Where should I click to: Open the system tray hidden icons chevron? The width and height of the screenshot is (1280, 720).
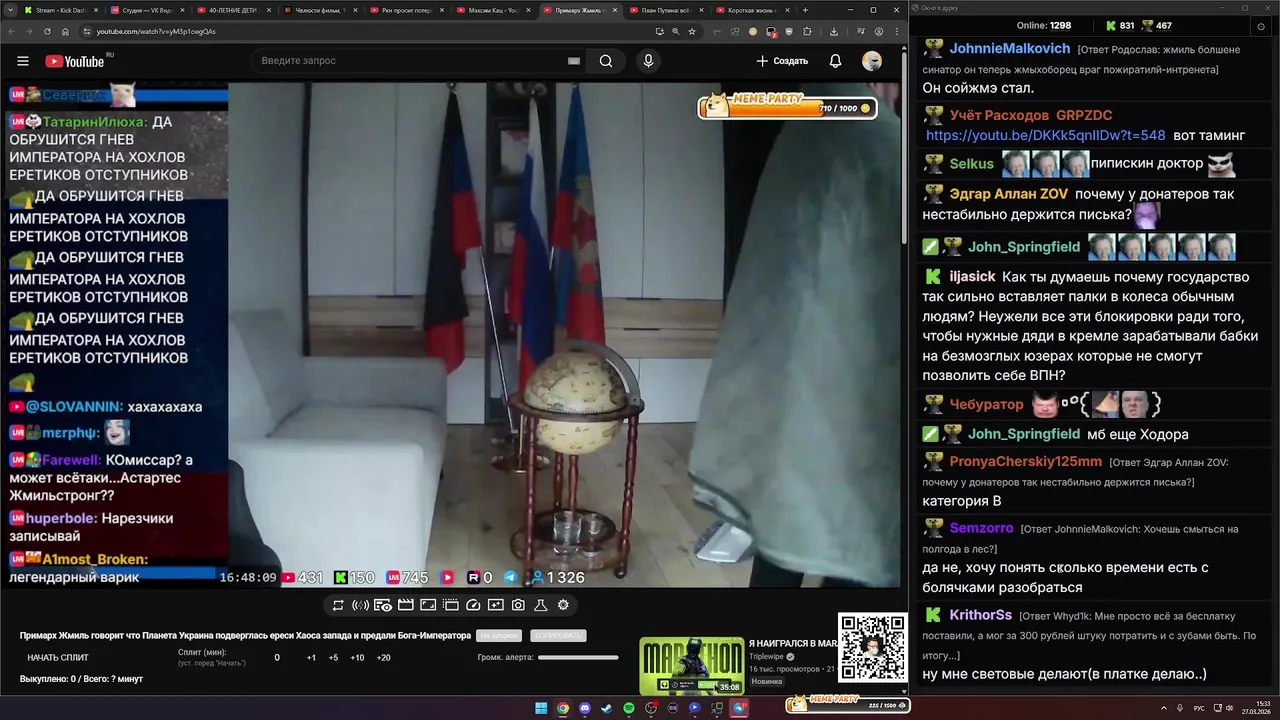[x=1162, y=708]
